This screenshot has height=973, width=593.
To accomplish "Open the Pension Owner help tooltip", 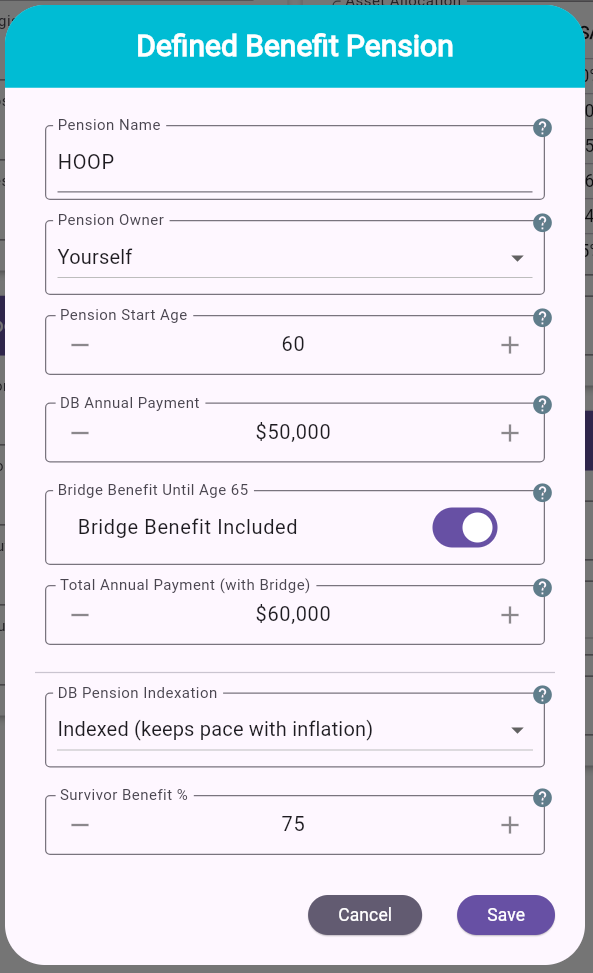I will click(x=542, y=223).
